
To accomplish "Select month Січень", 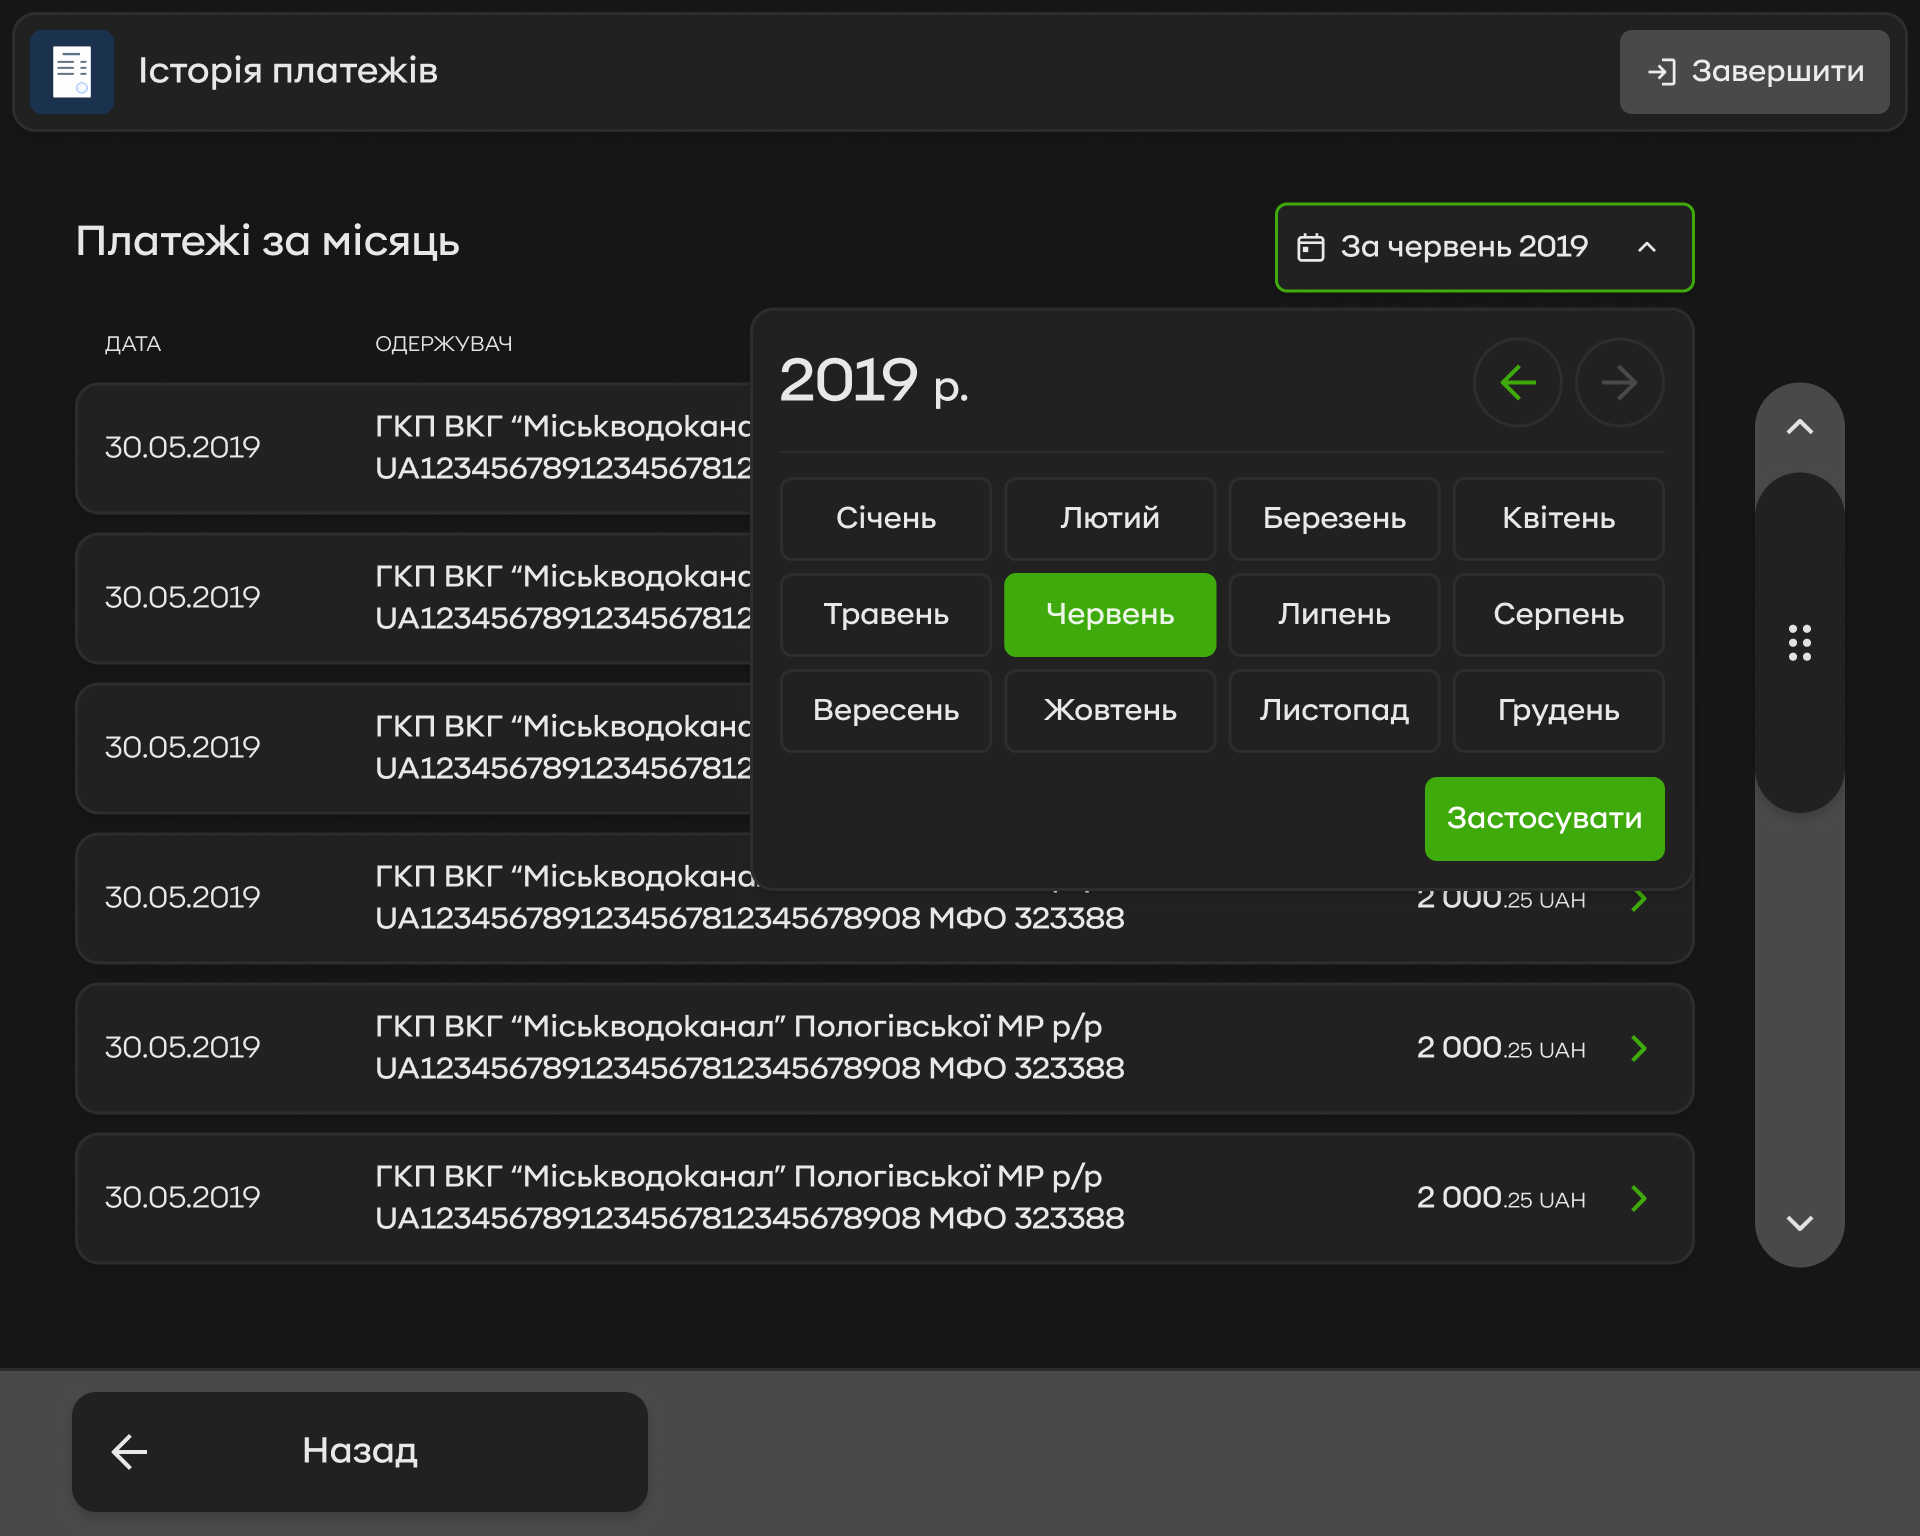I will tap(886, 518).
